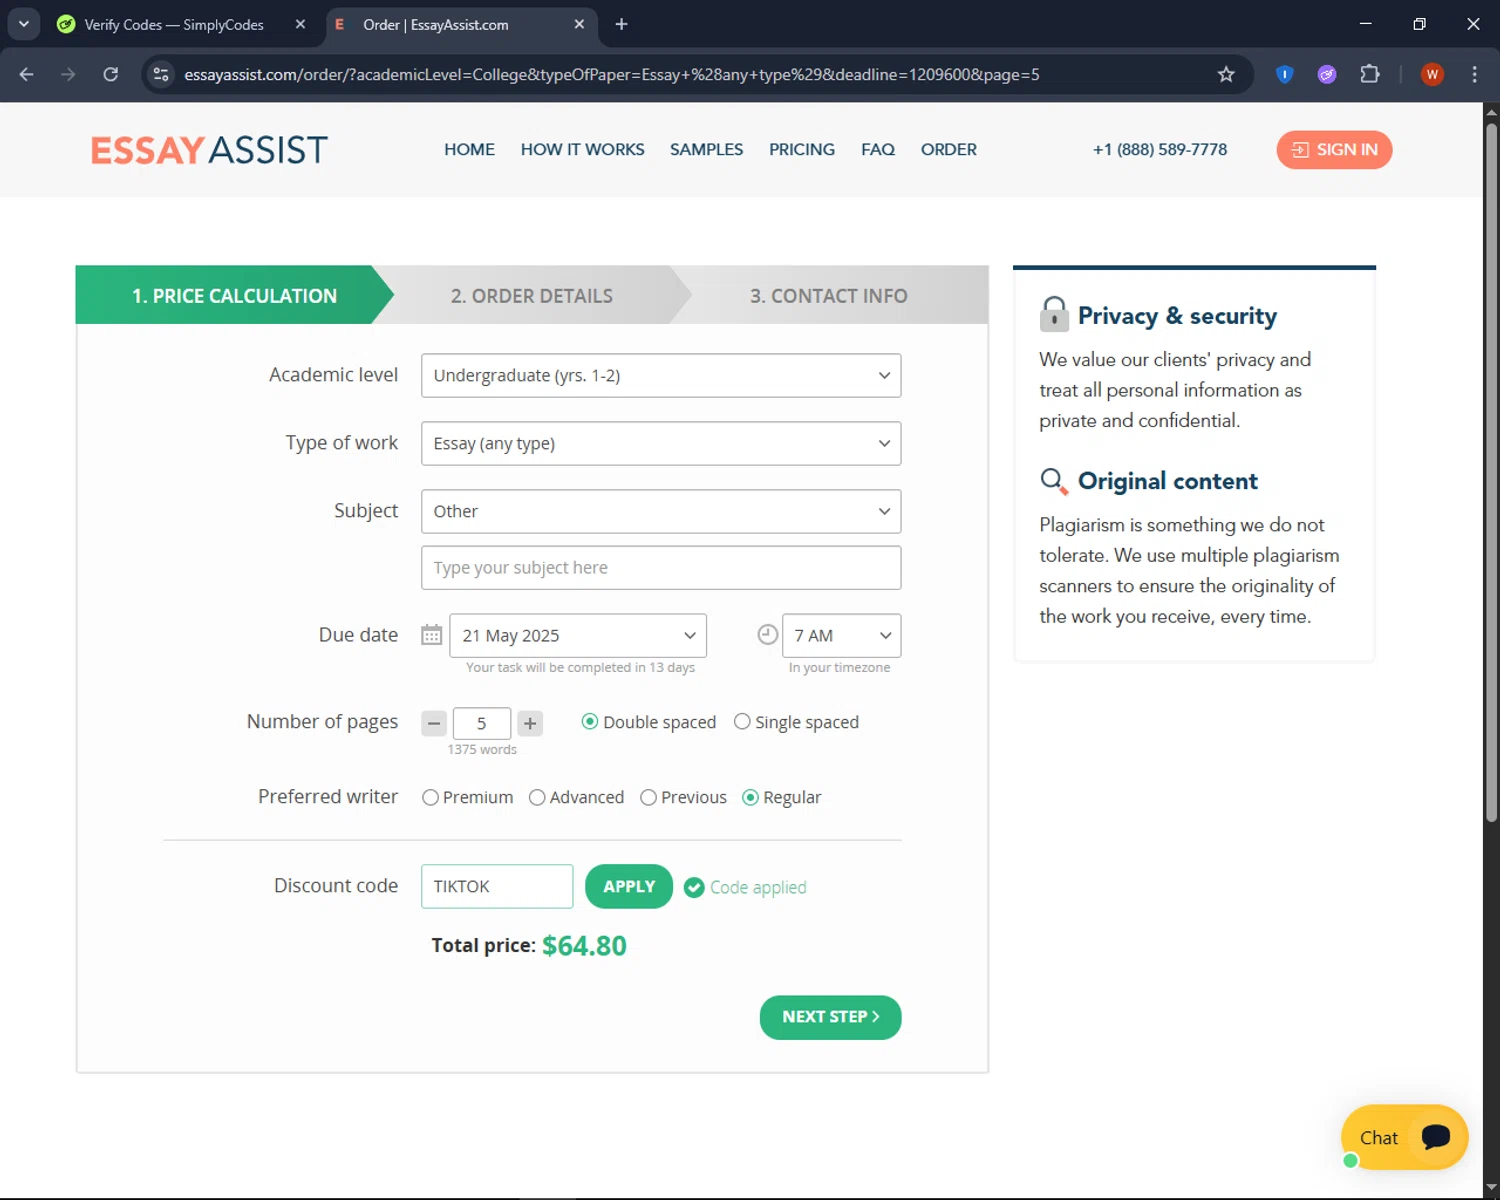Click the browser forward arrow

click(68, 74)
